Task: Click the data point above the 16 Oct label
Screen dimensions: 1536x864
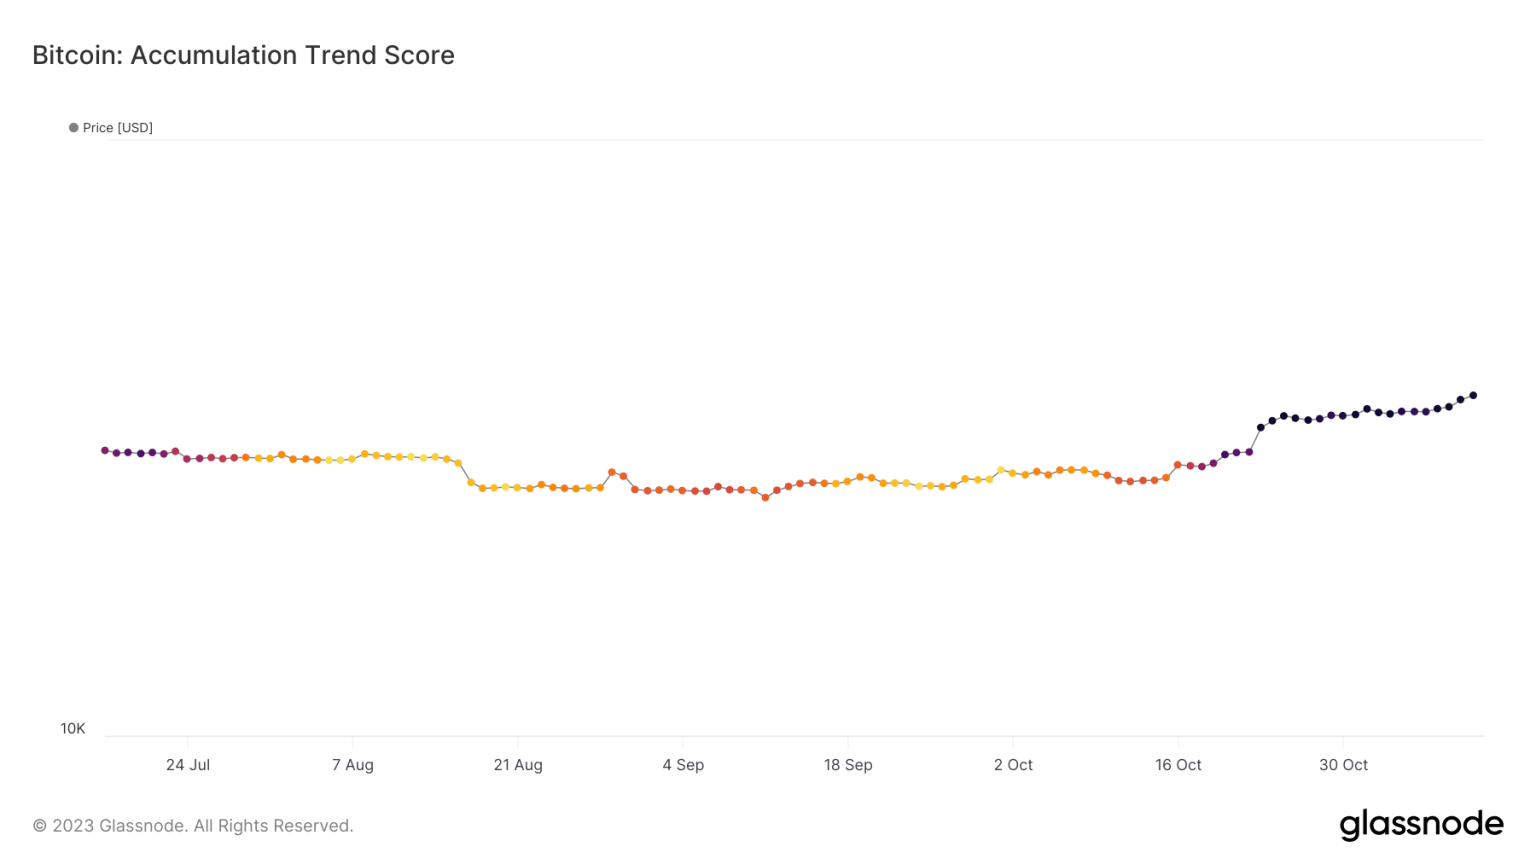Action: [1178, 465]
